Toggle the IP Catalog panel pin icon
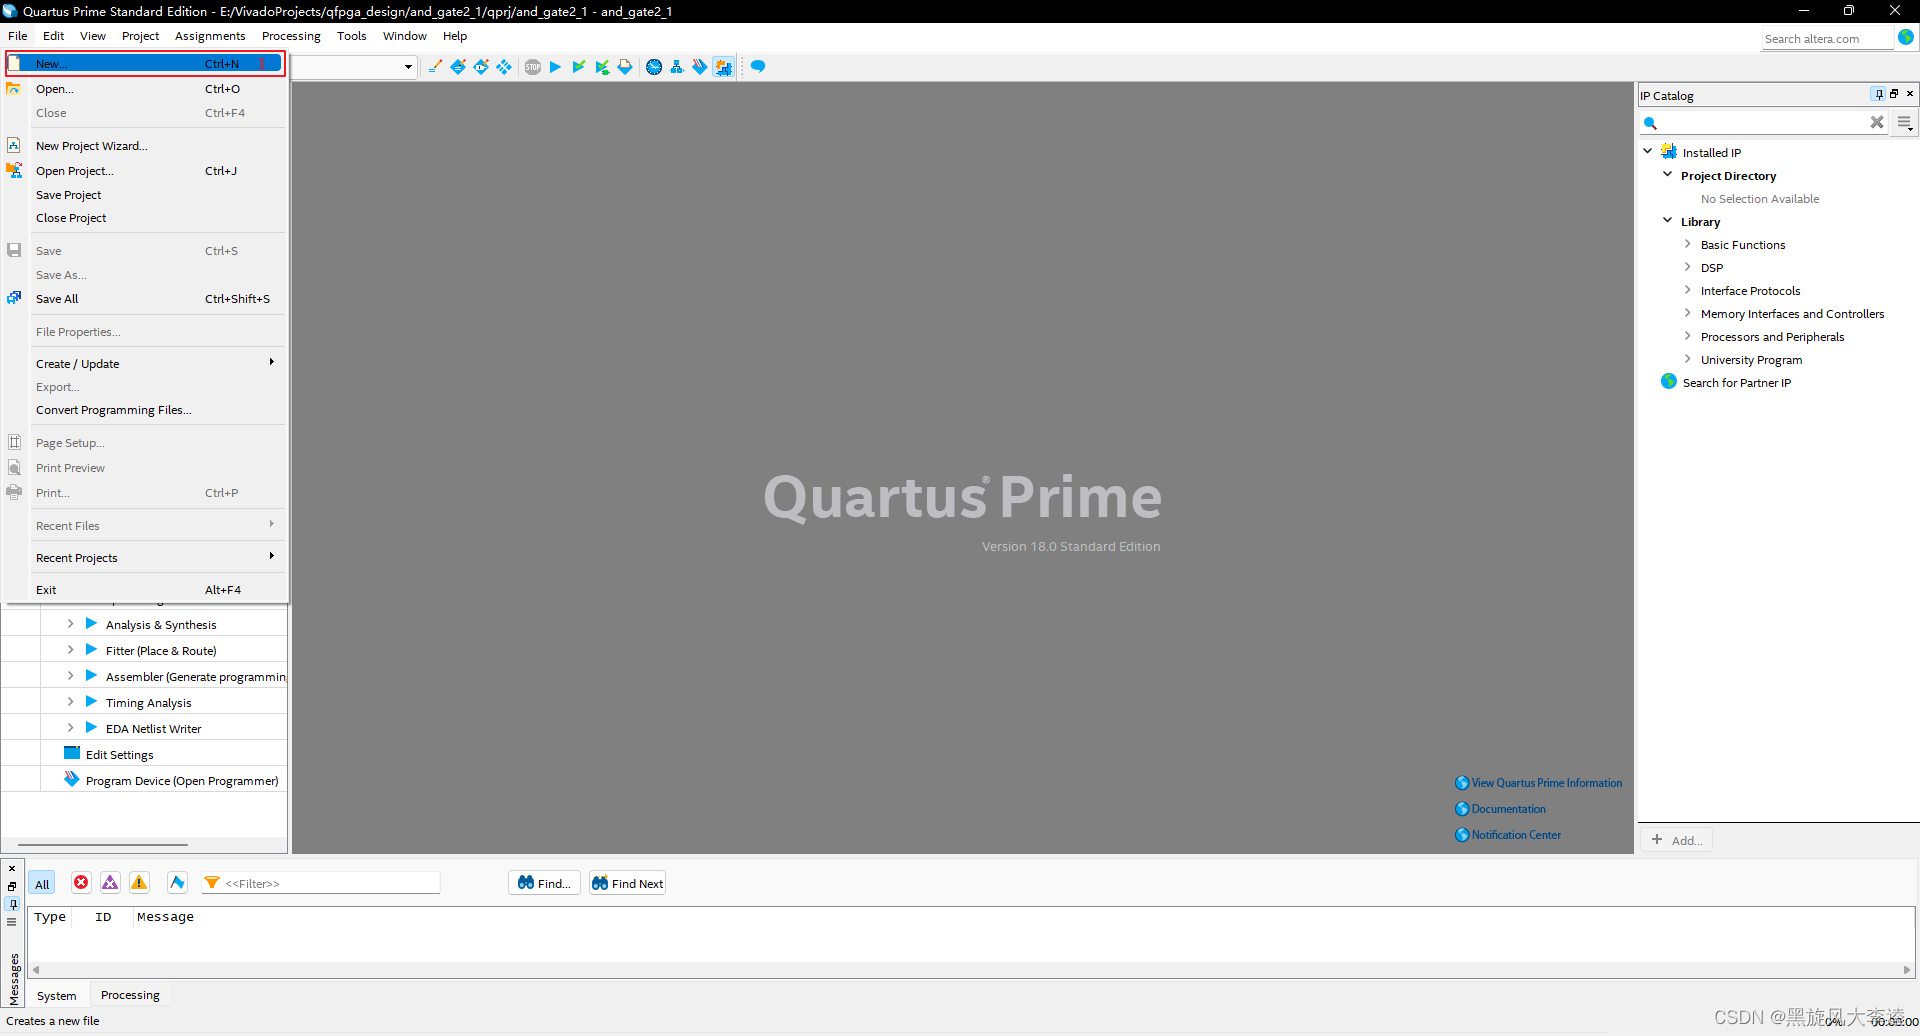Image resolution: width=1920 pixels, height=1036 pixels. [1879, 94]
